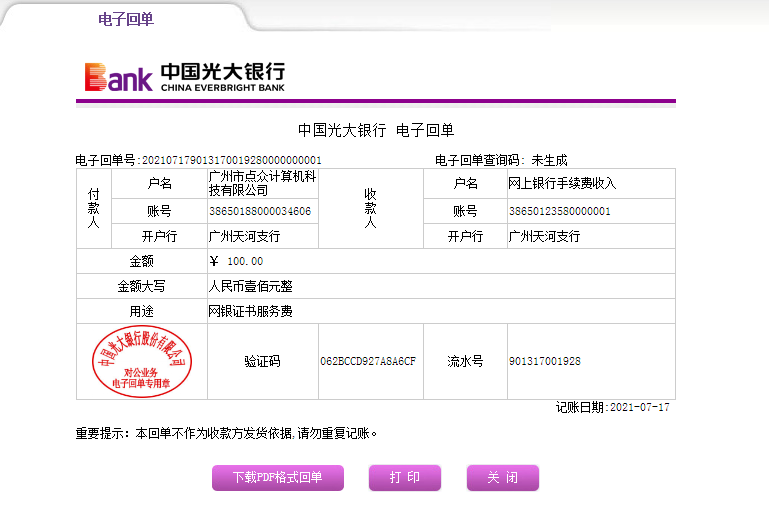The height and width of the screenshot is (514, 769).
Task: Click the 用途 label cell
Action: [142, 311]
